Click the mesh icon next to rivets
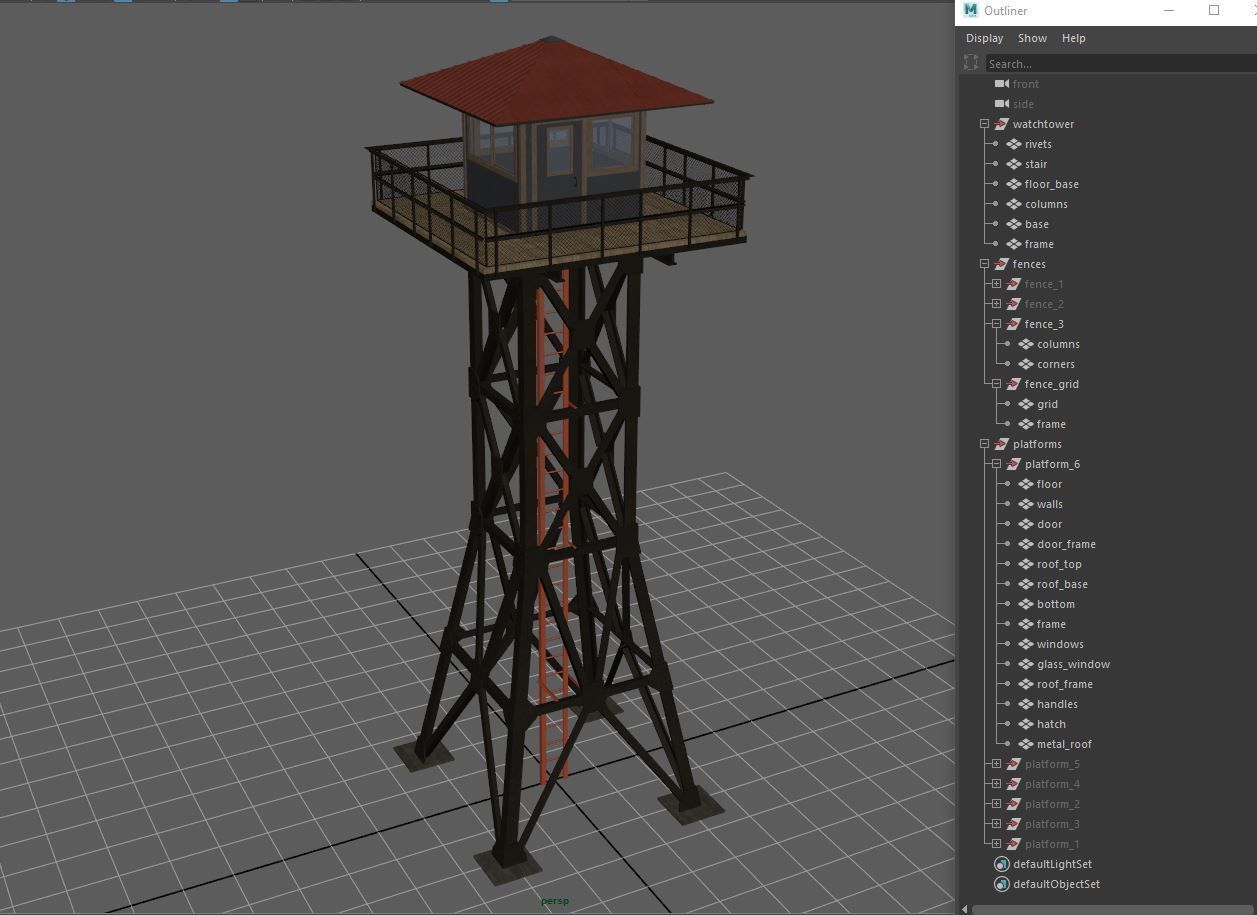 pyautogui.click(x=1014, y=144)
